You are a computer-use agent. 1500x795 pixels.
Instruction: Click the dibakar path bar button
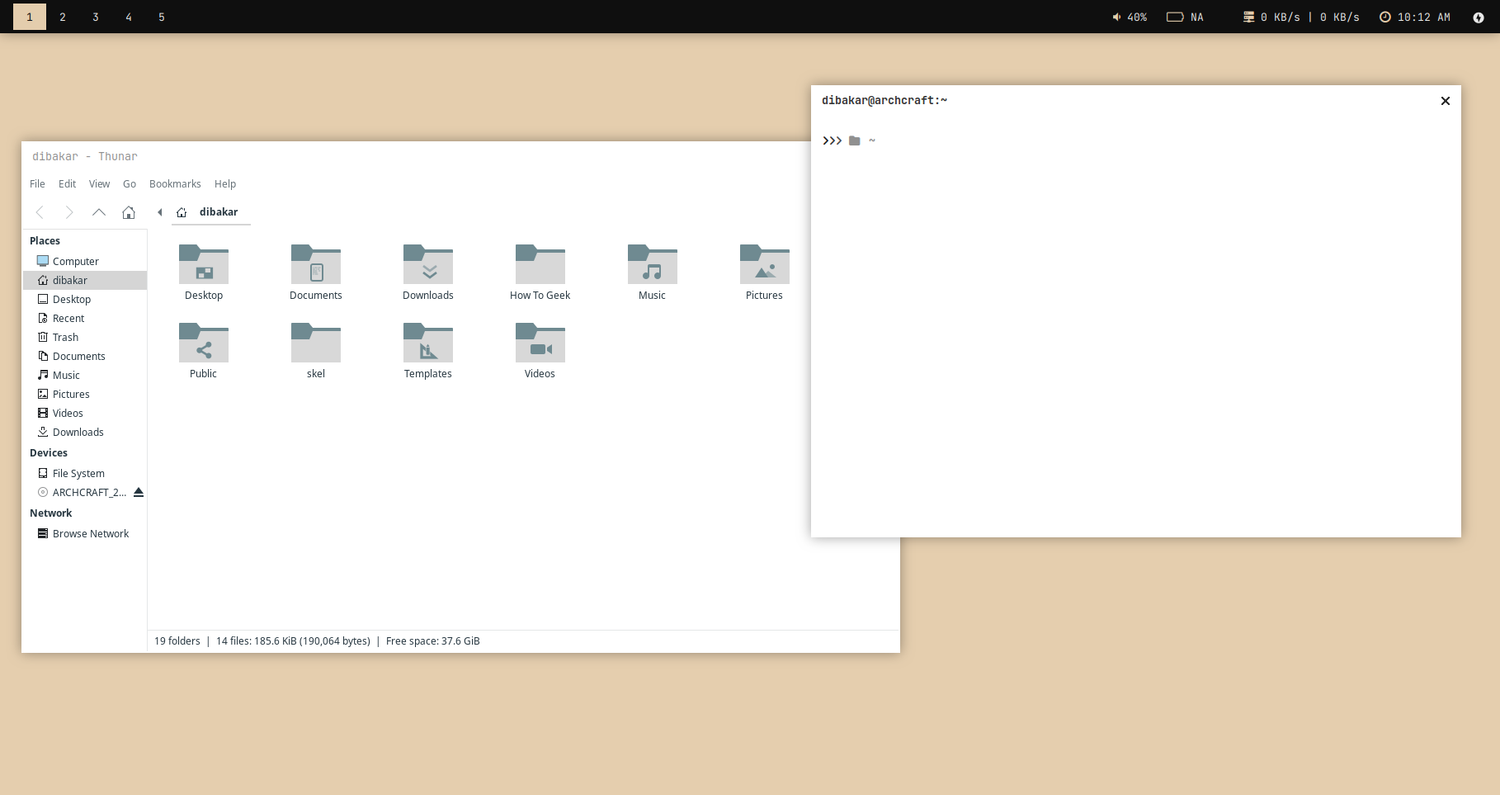click(211, 212)
